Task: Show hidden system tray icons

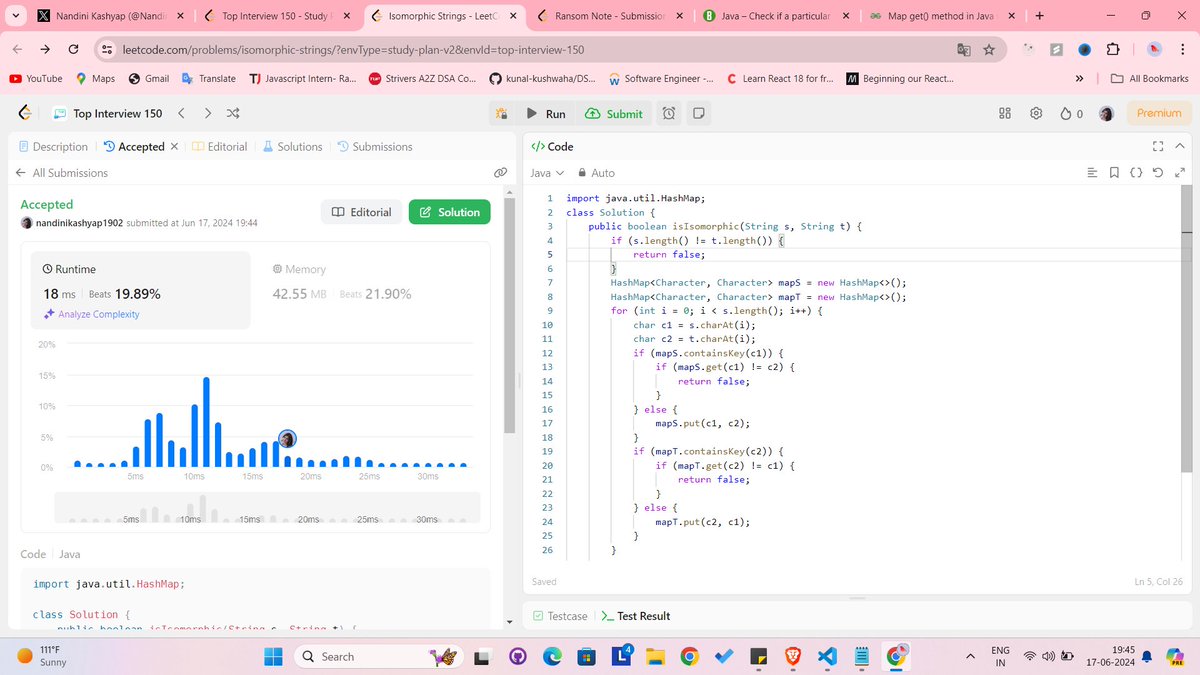Action: point(969,656)
